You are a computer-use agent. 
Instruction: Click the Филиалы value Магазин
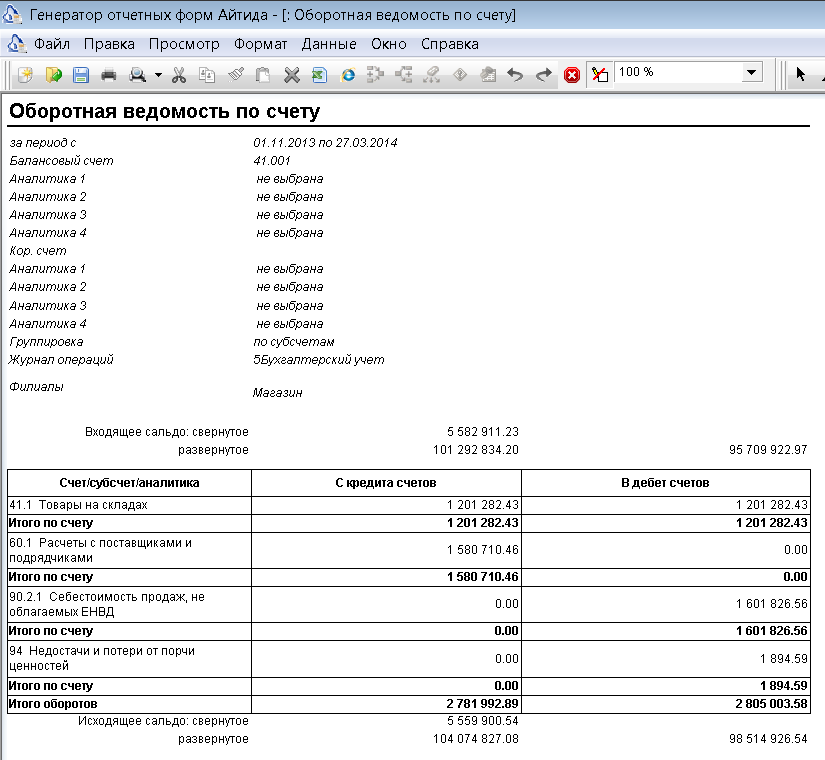277,393
